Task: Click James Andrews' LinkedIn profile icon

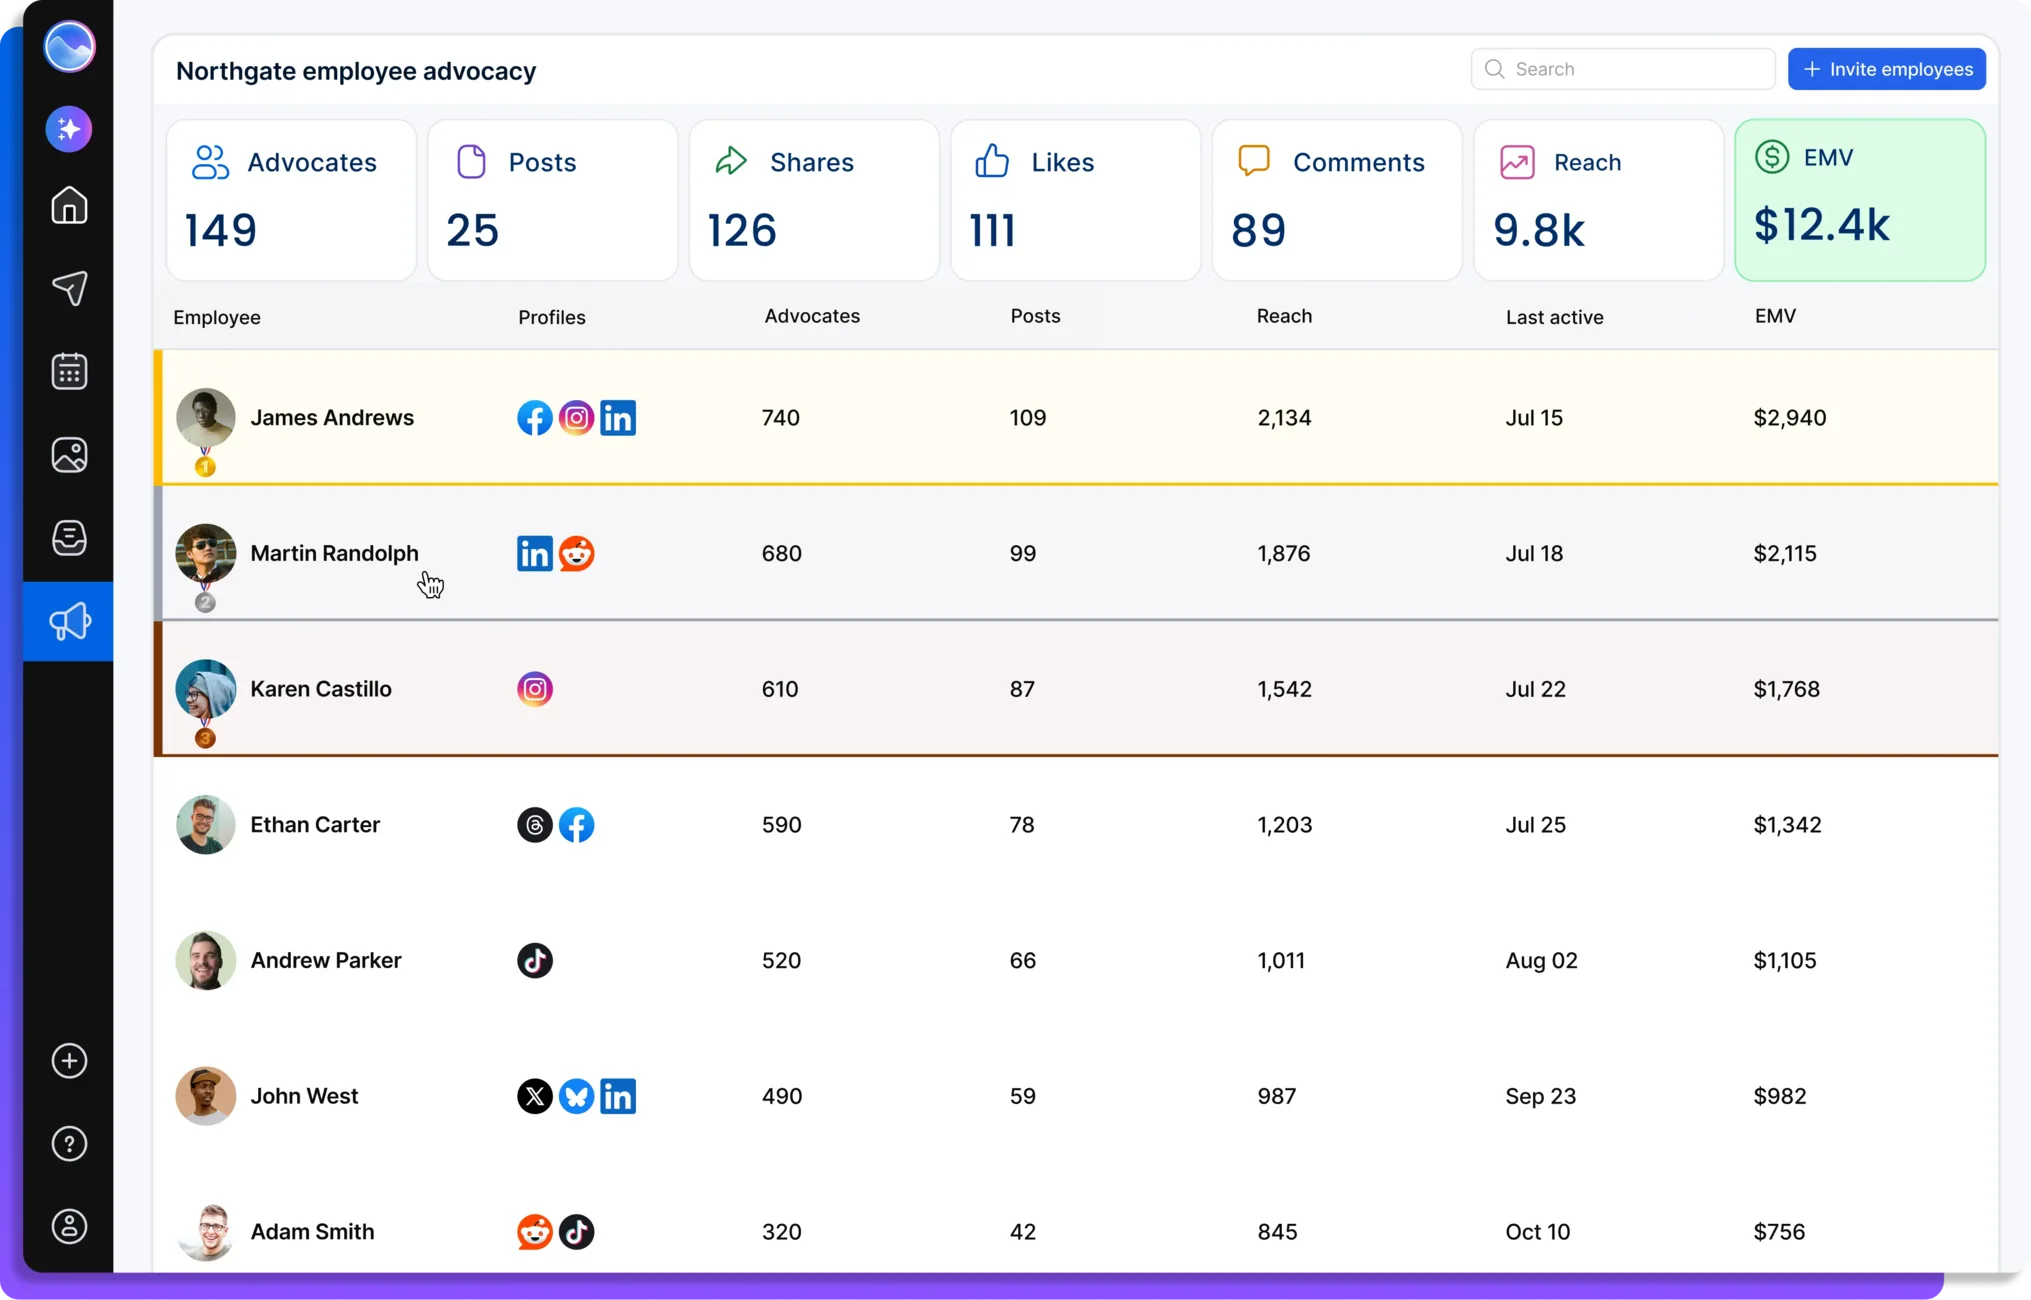Action: [618, 418]
